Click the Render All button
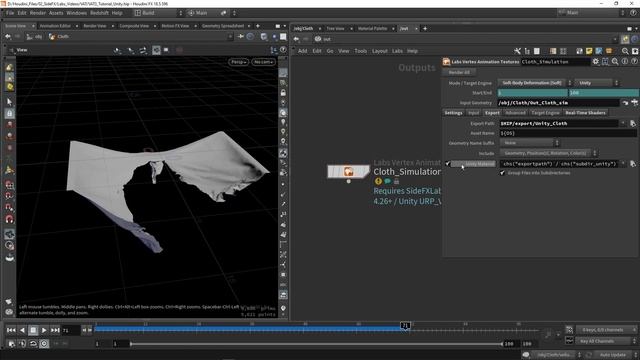 point(459,72)
